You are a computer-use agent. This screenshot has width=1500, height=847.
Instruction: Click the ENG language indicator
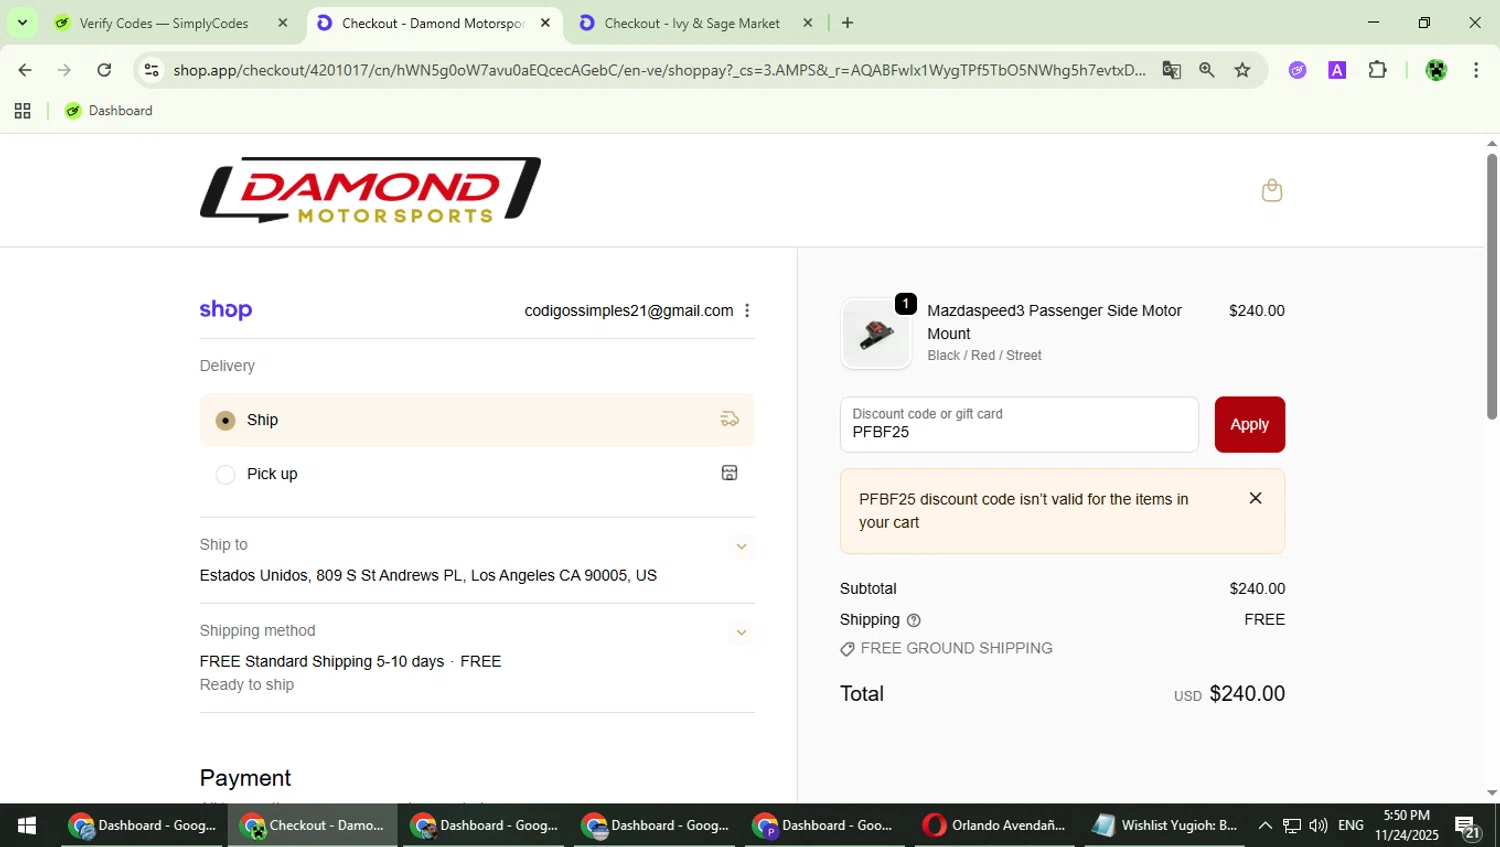pos(1351,826)
